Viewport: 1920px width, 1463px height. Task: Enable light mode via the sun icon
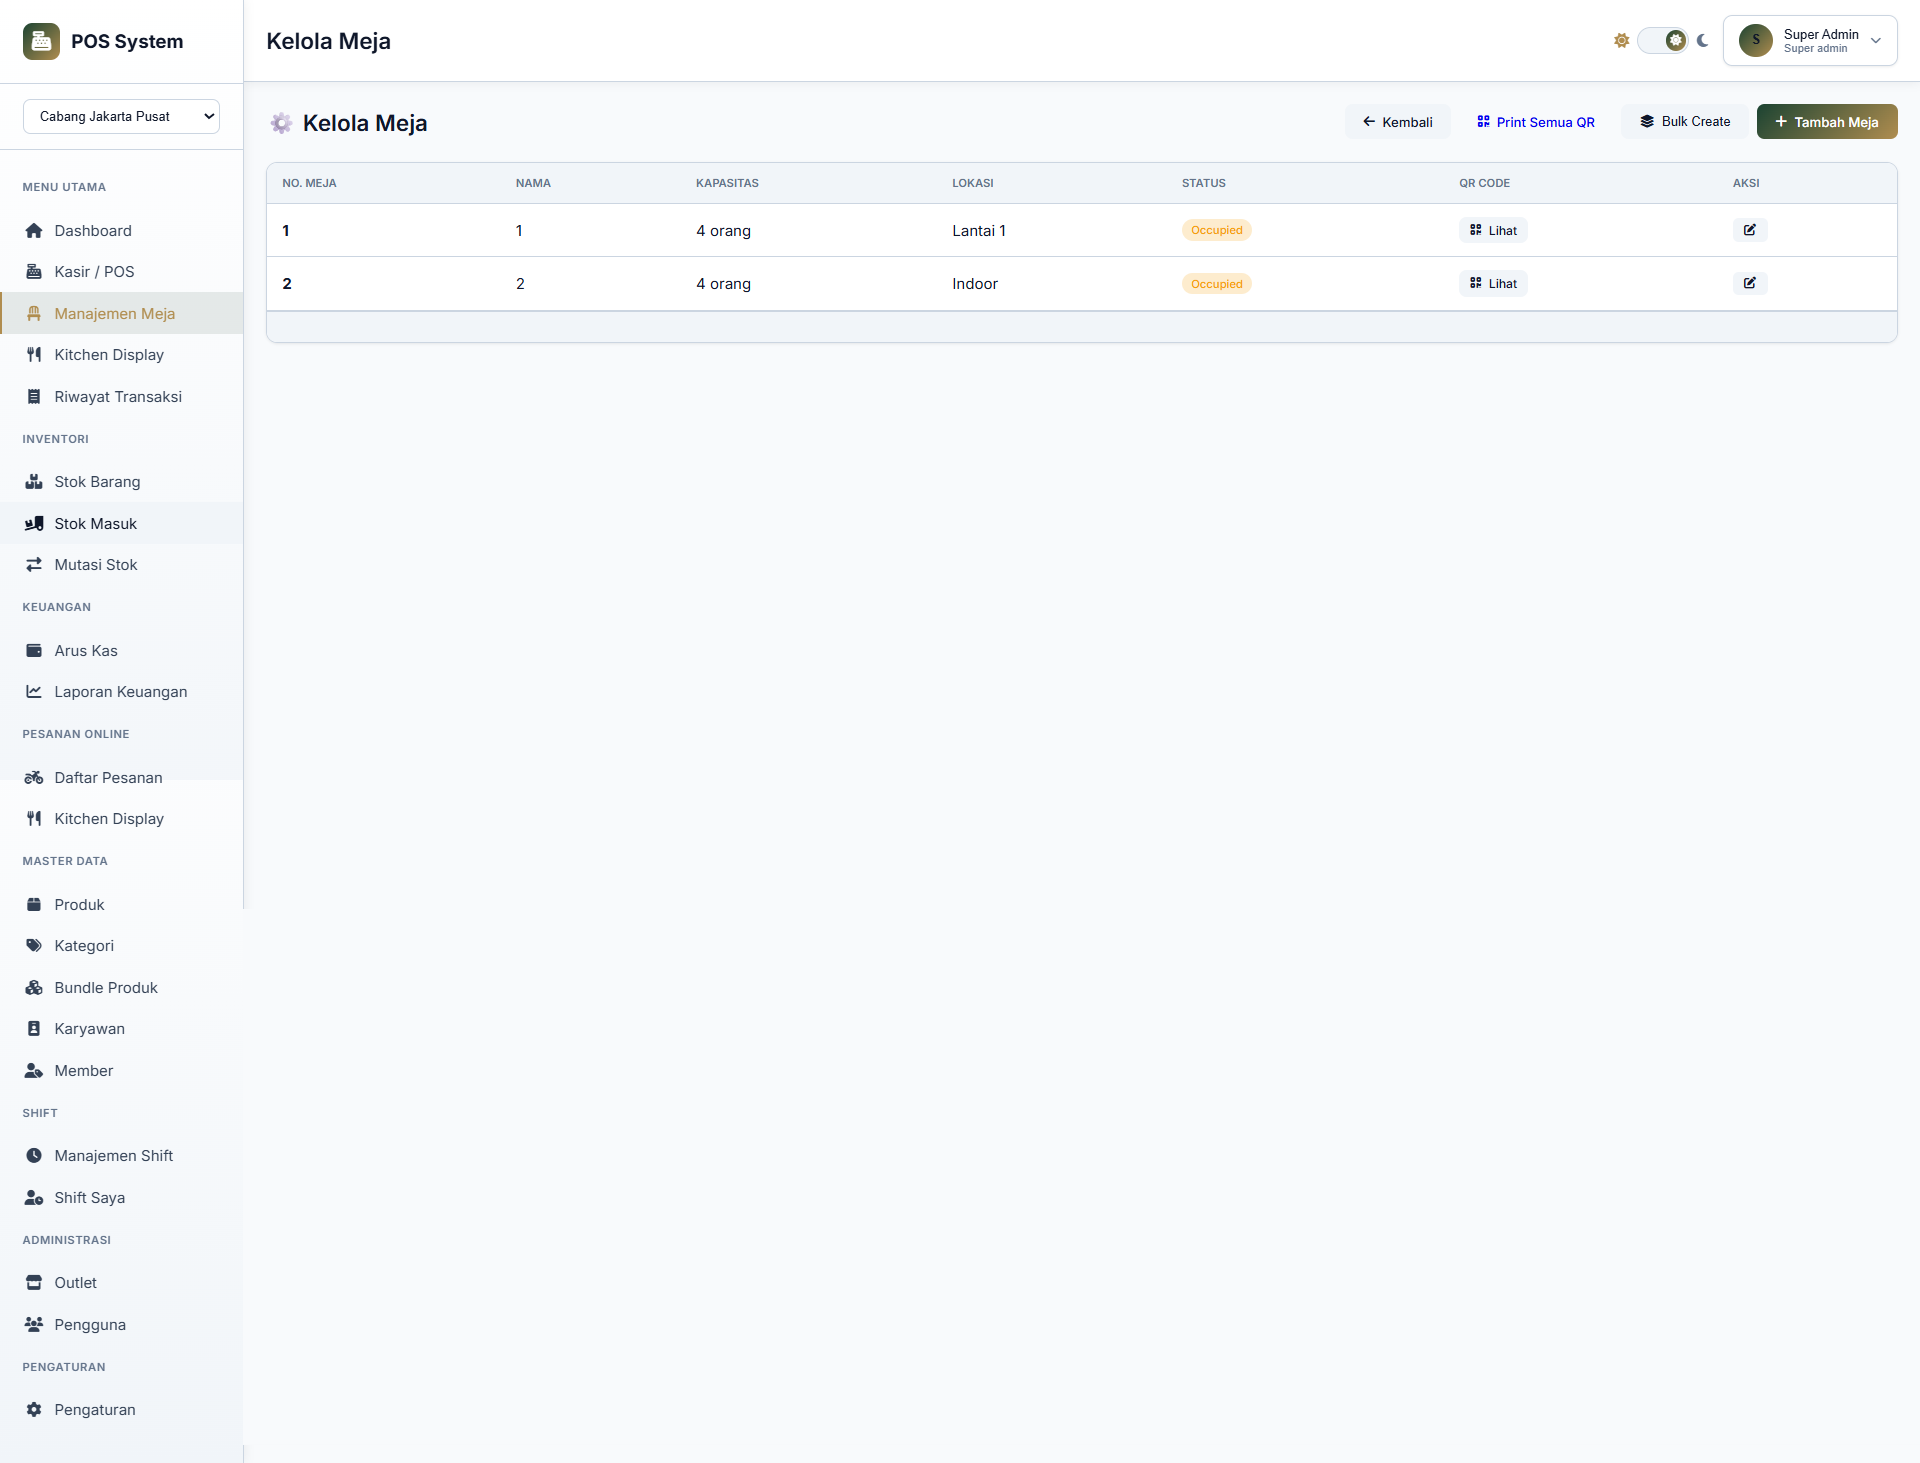pyautogui.click(x=1621, y=40)
